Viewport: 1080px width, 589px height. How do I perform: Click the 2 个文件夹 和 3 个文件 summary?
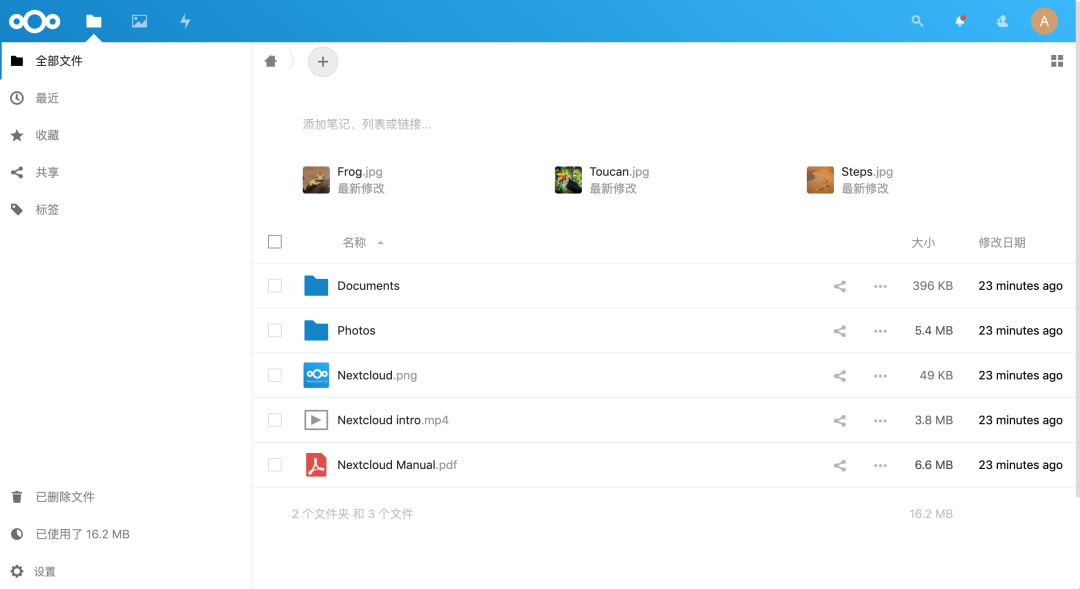tap(353, 514)
